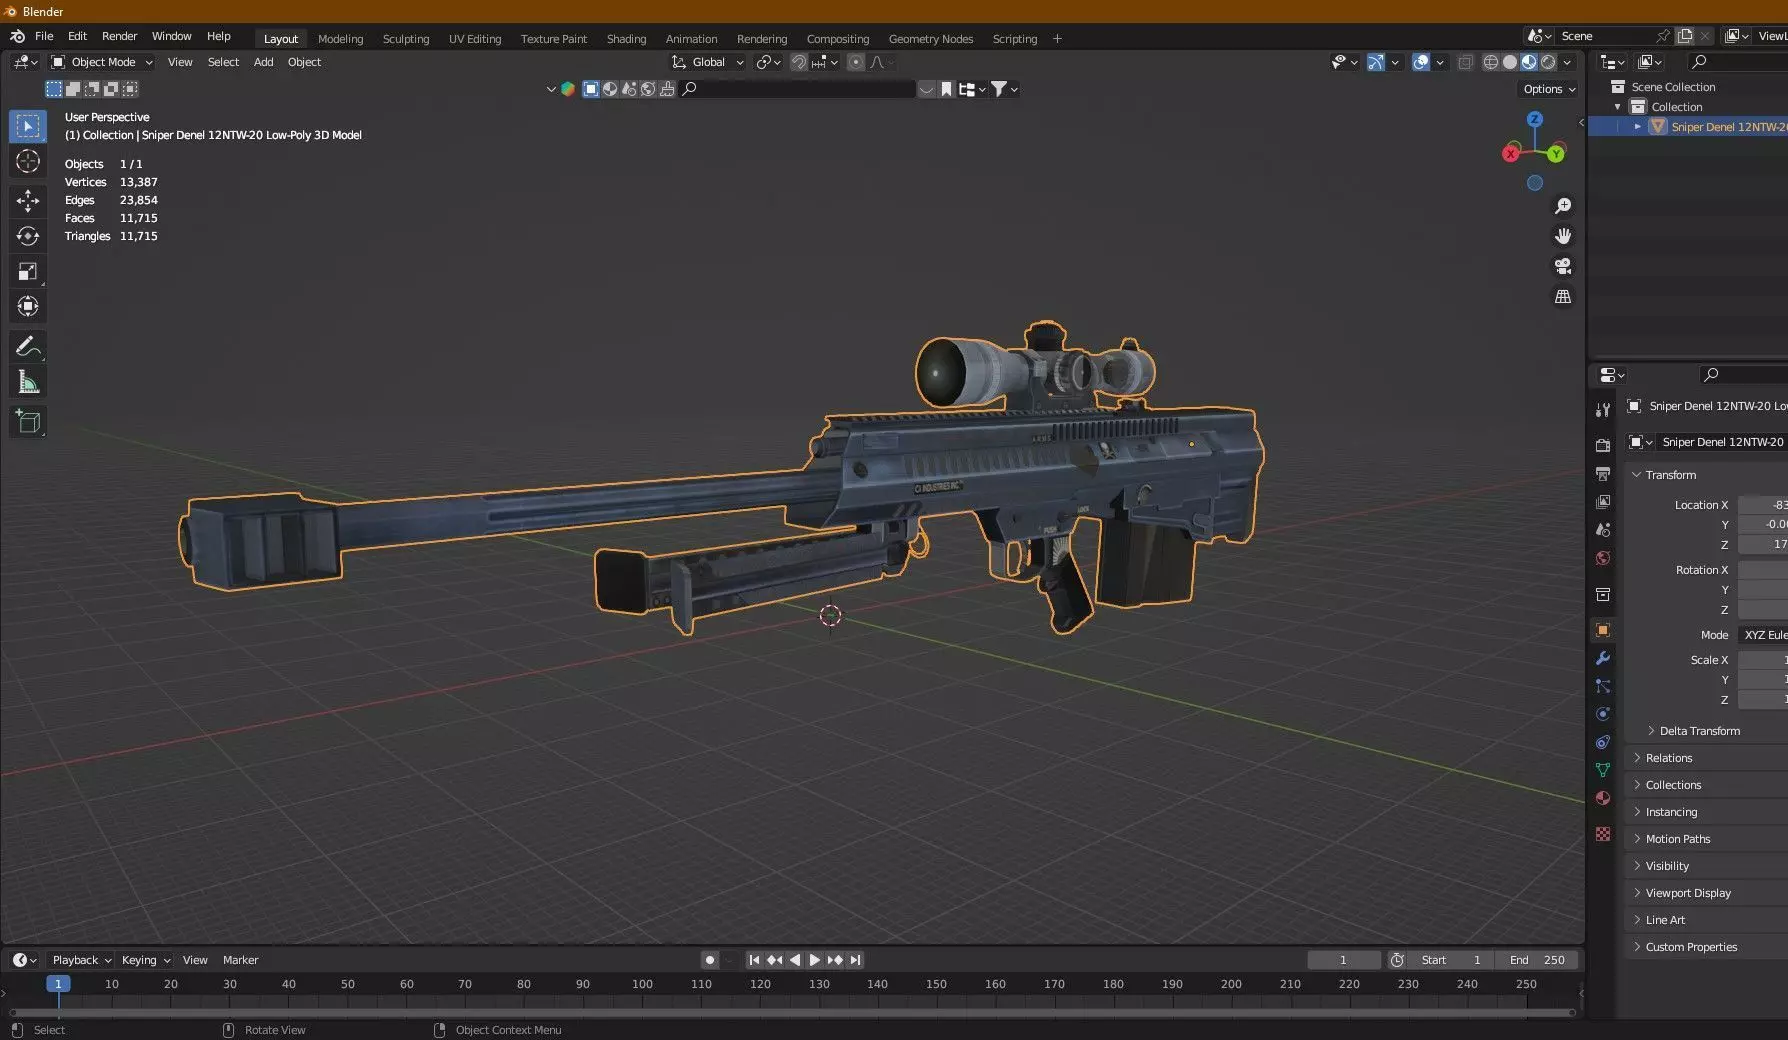The width and height of the screenshot is (1788, 1040).
Task: Toggle auto keying record button
Action: [x=710, y=960]
